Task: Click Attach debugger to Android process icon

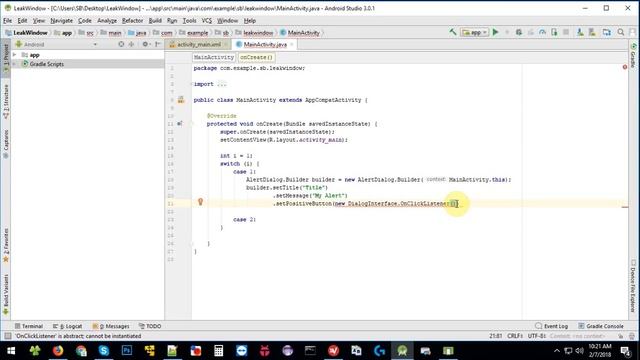Action: coord(554,32)
